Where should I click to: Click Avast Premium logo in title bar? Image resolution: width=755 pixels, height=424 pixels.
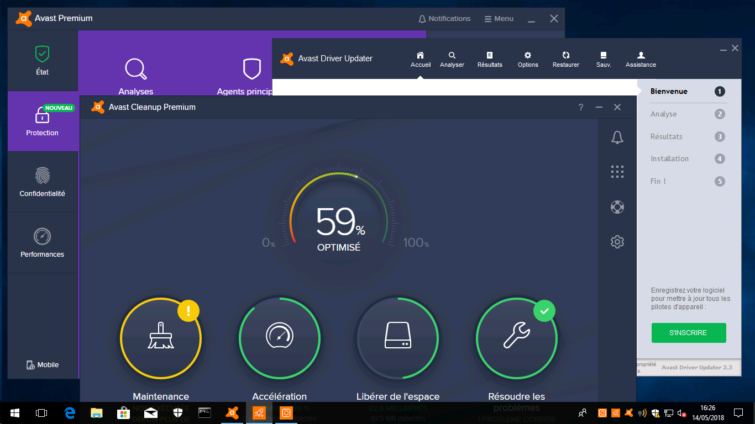coord(23,18)
